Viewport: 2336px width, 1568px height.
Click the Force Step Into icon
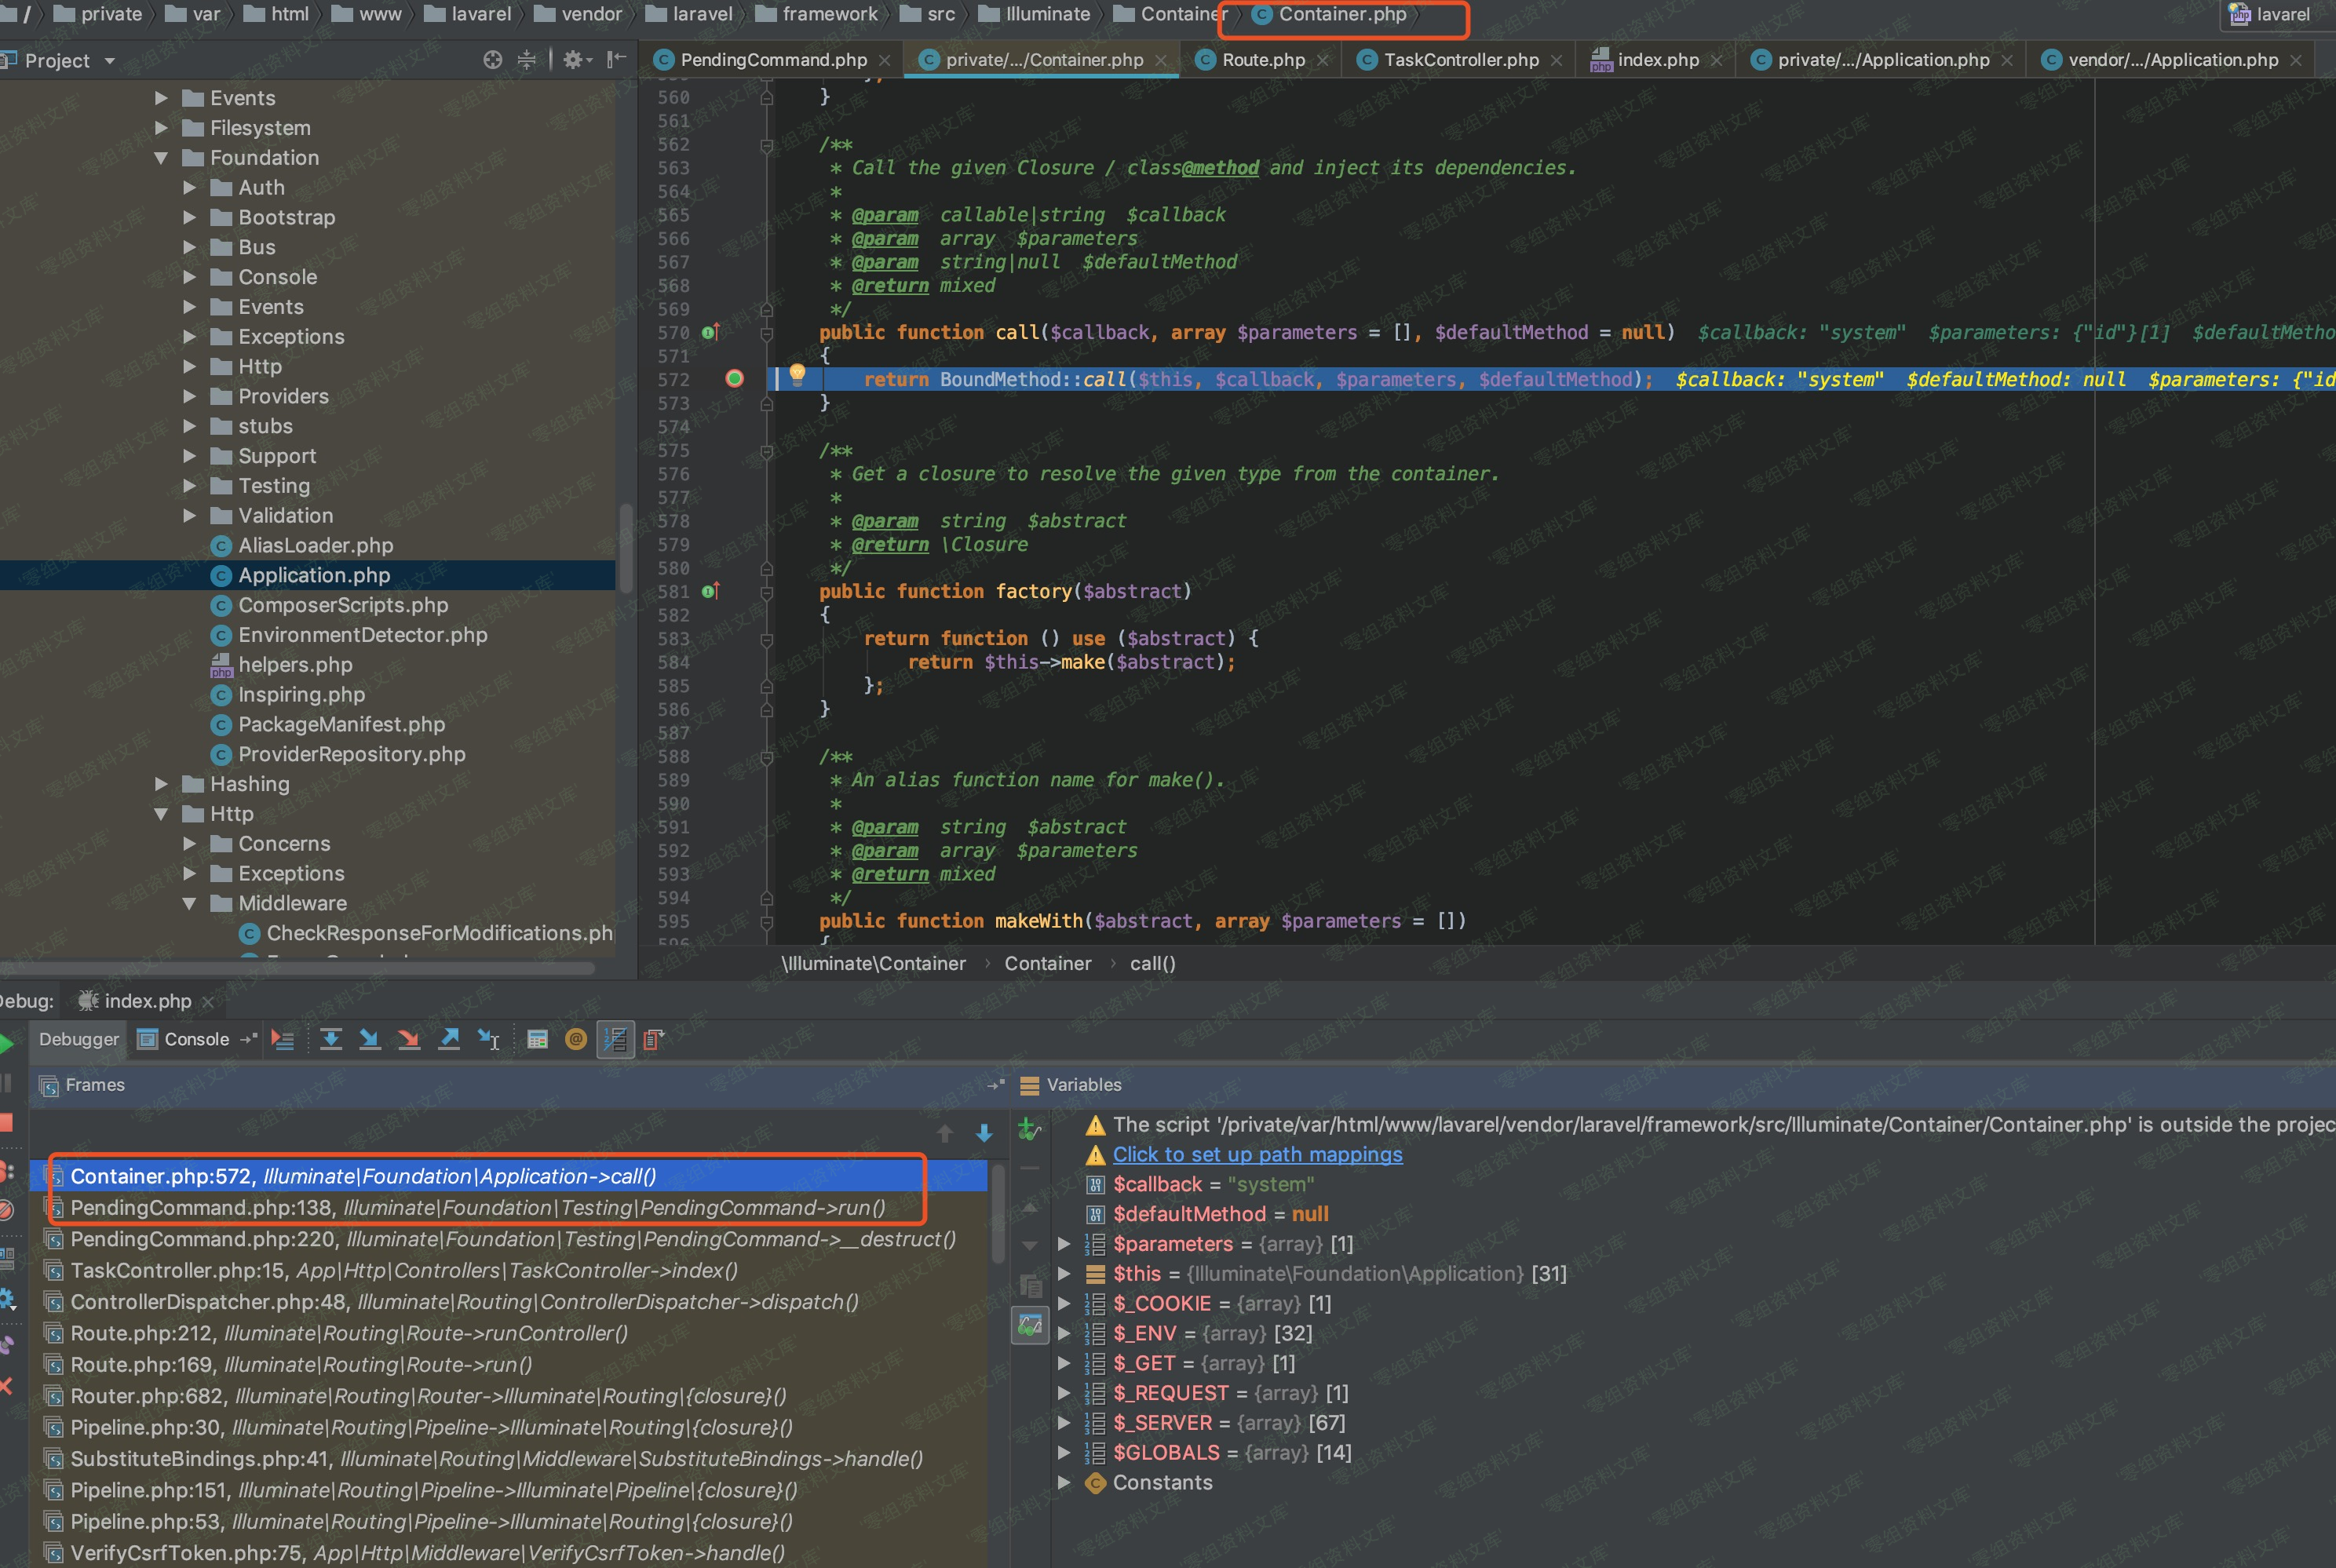point(409,1040)
